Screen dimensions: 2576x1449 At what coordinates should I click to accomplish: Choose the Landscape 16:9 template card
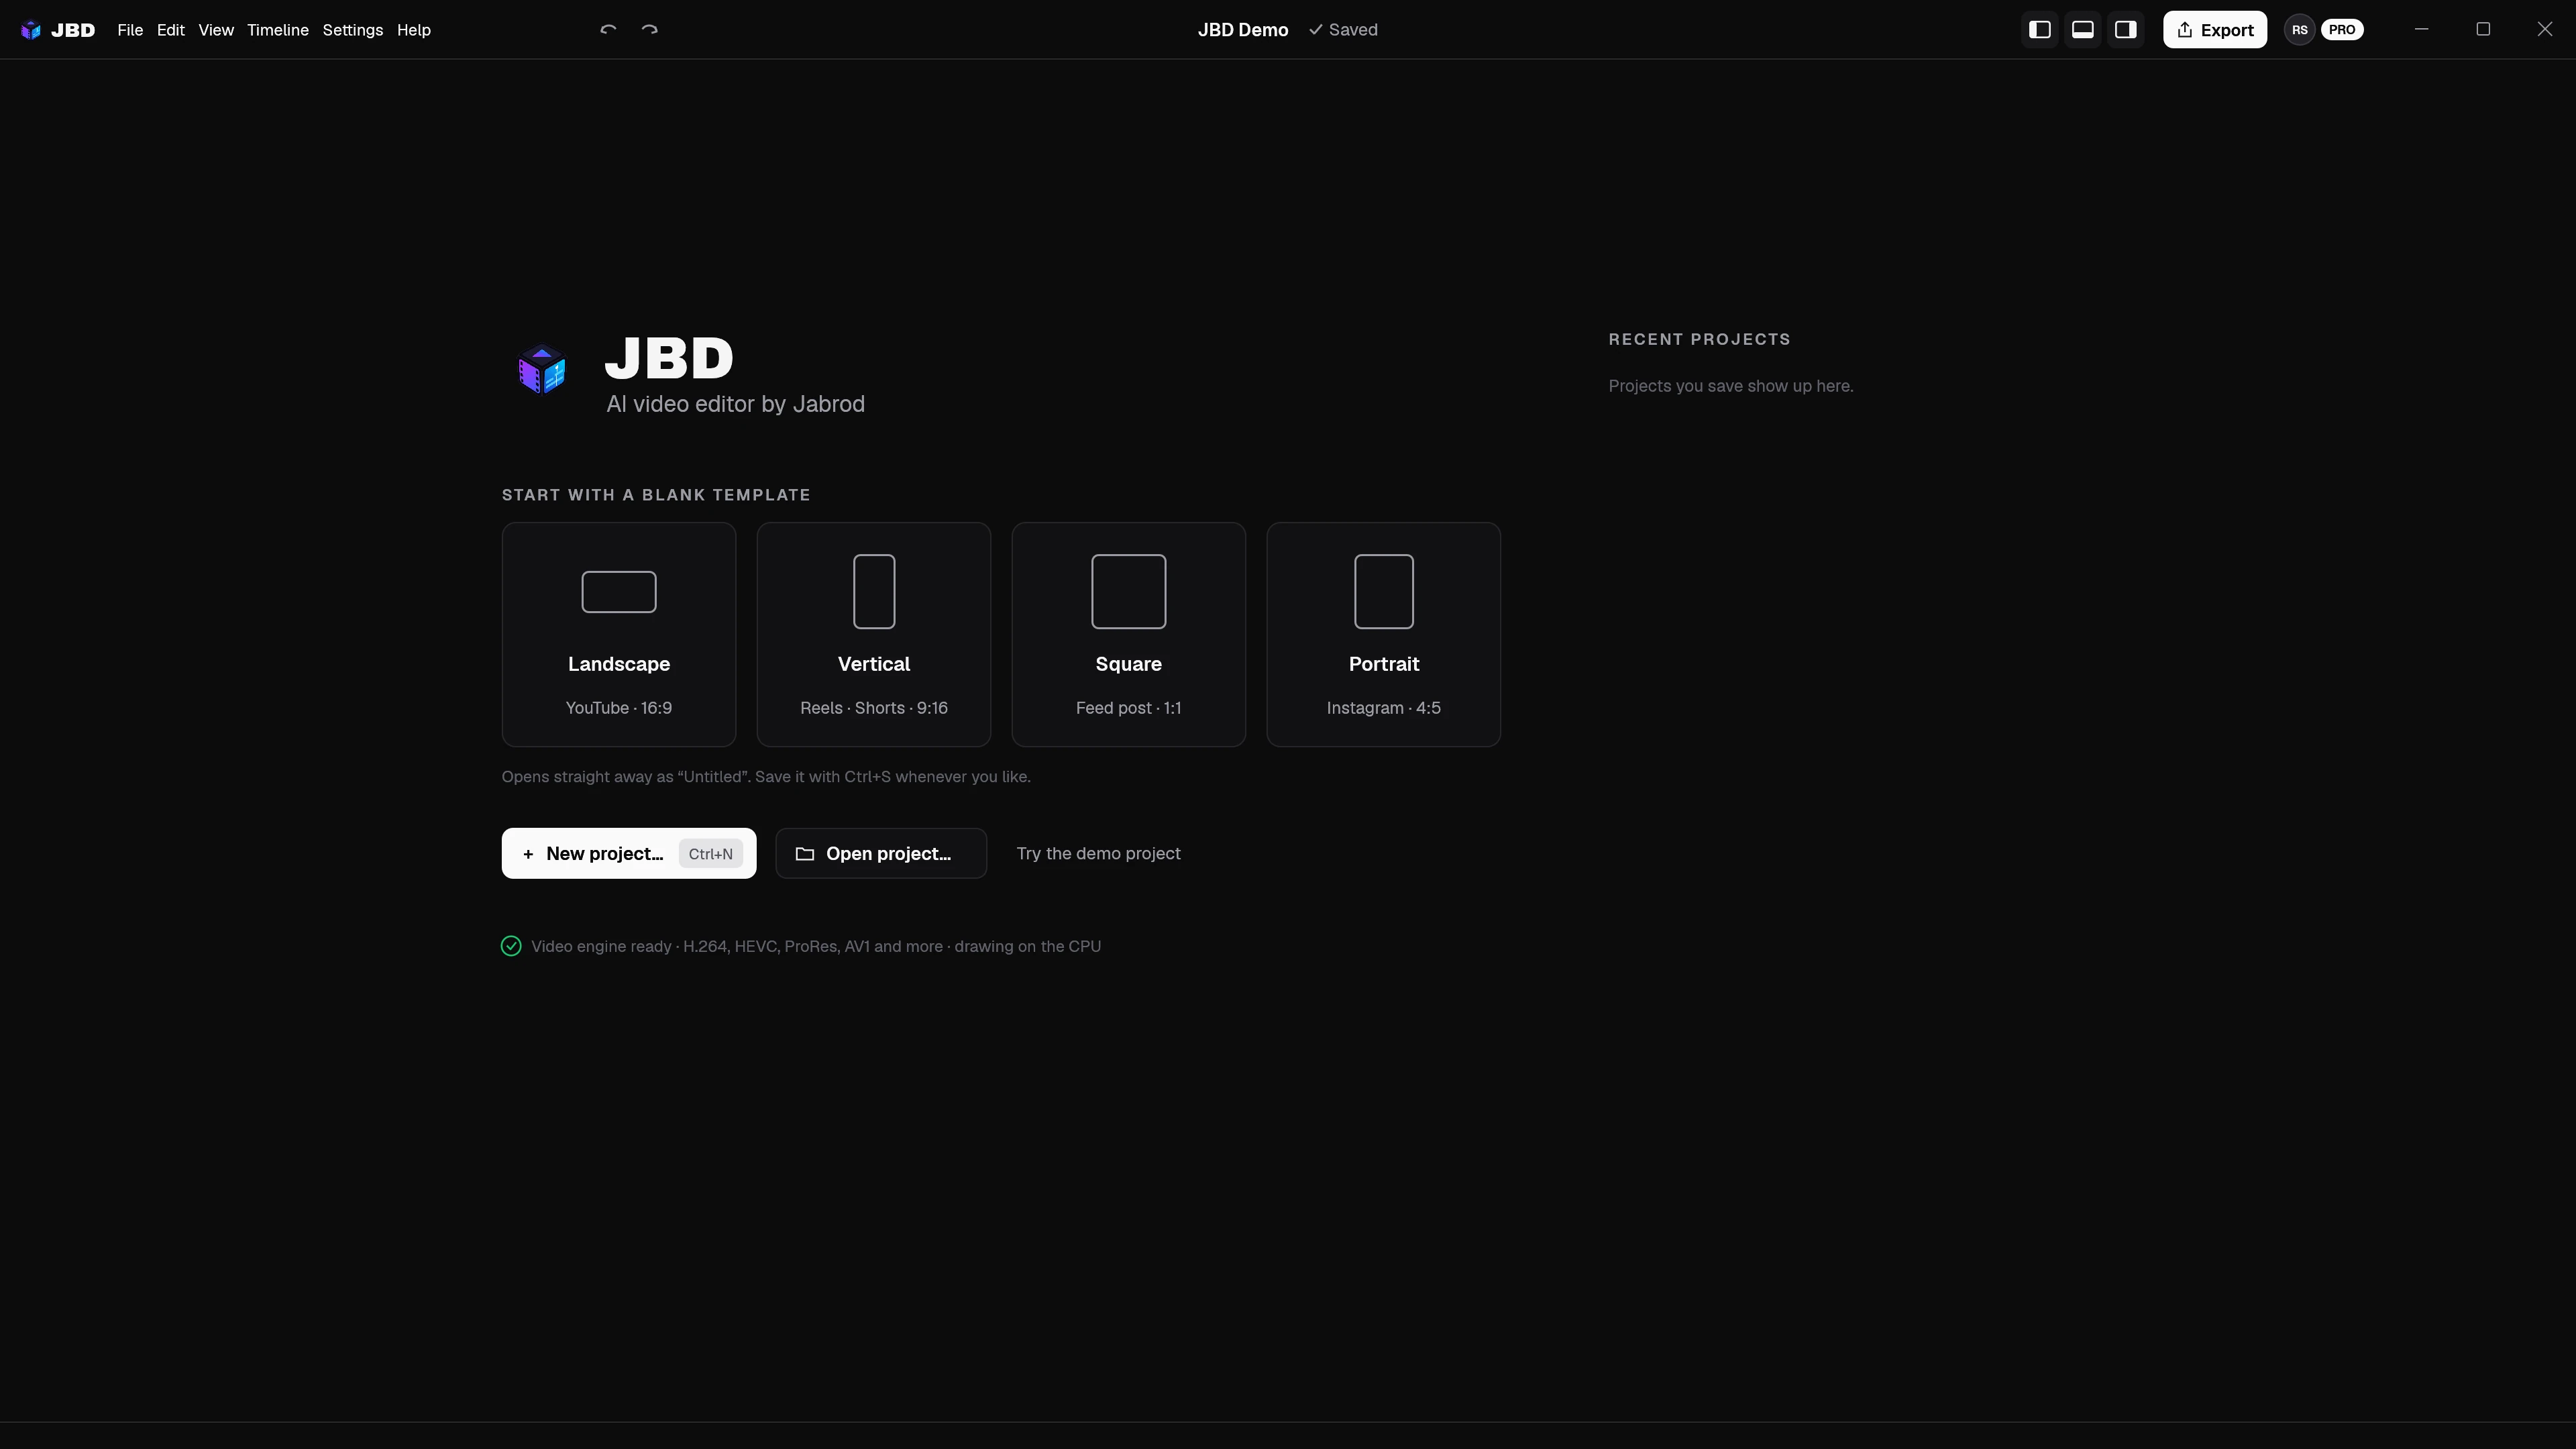[x=619, y=634]
